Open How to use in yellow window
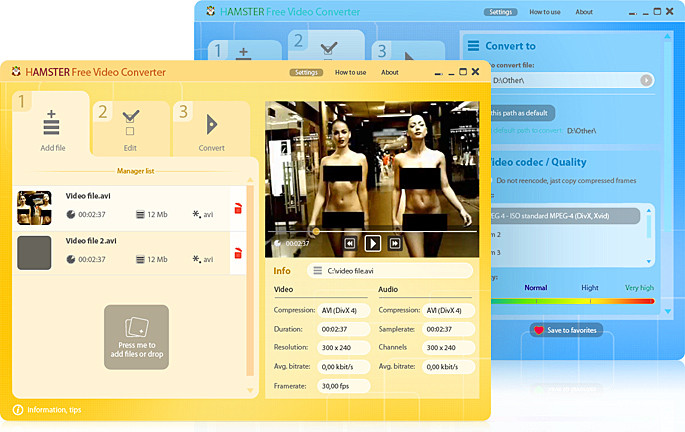The height and width of the screenshot is (432, 685). pos(350,73)
